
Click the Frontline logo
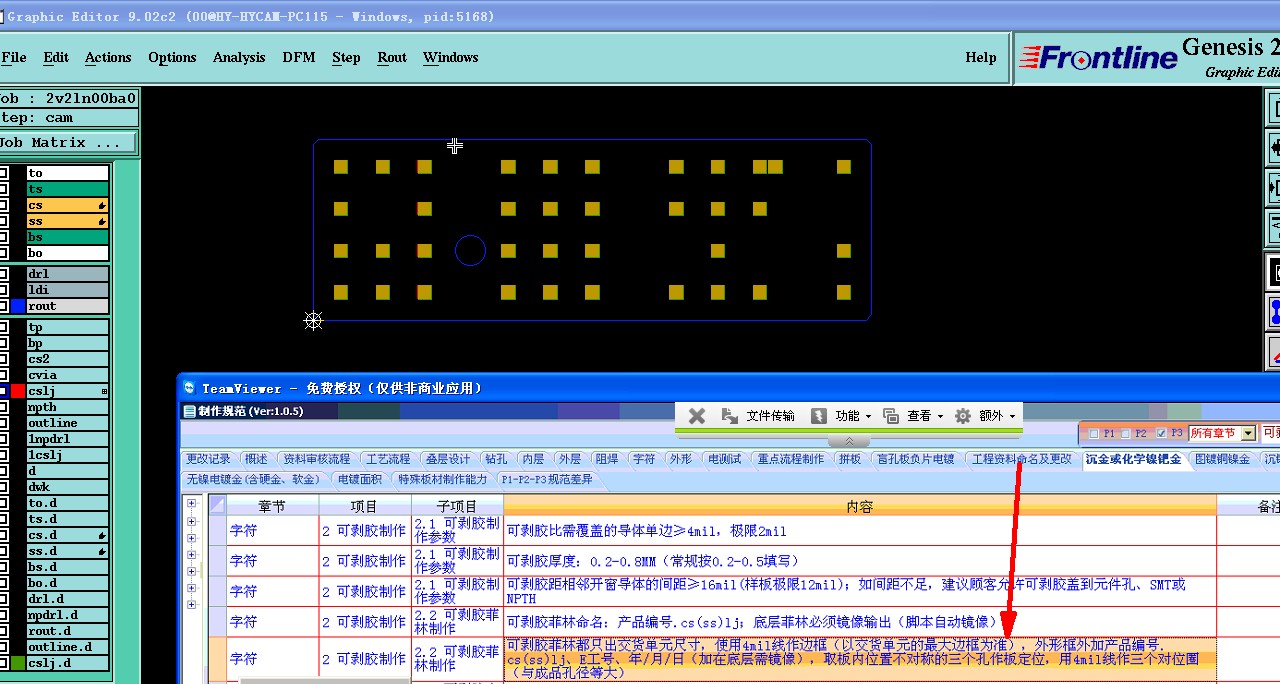(1098, 58)
